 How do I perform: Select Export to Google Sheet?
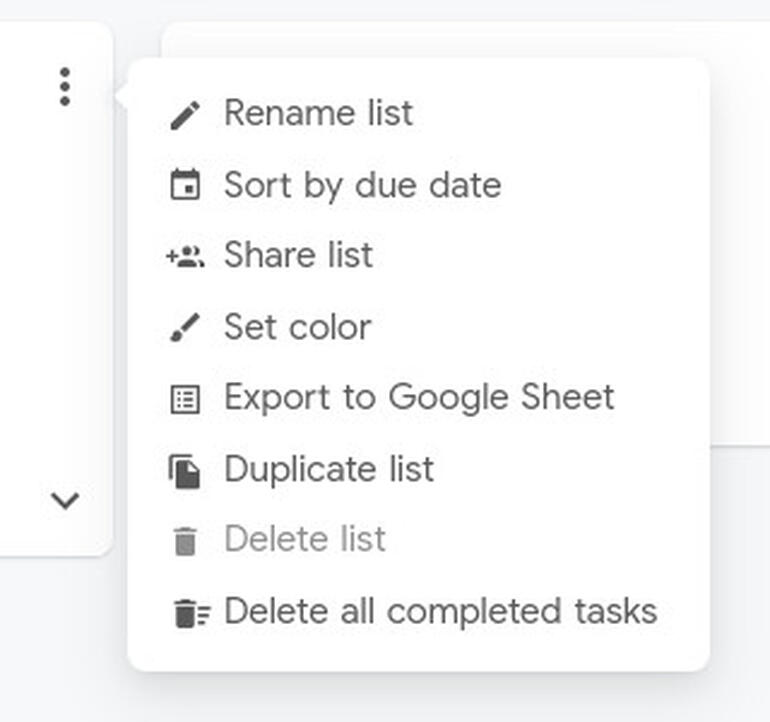pyautogui.click(x=418, y=398)
